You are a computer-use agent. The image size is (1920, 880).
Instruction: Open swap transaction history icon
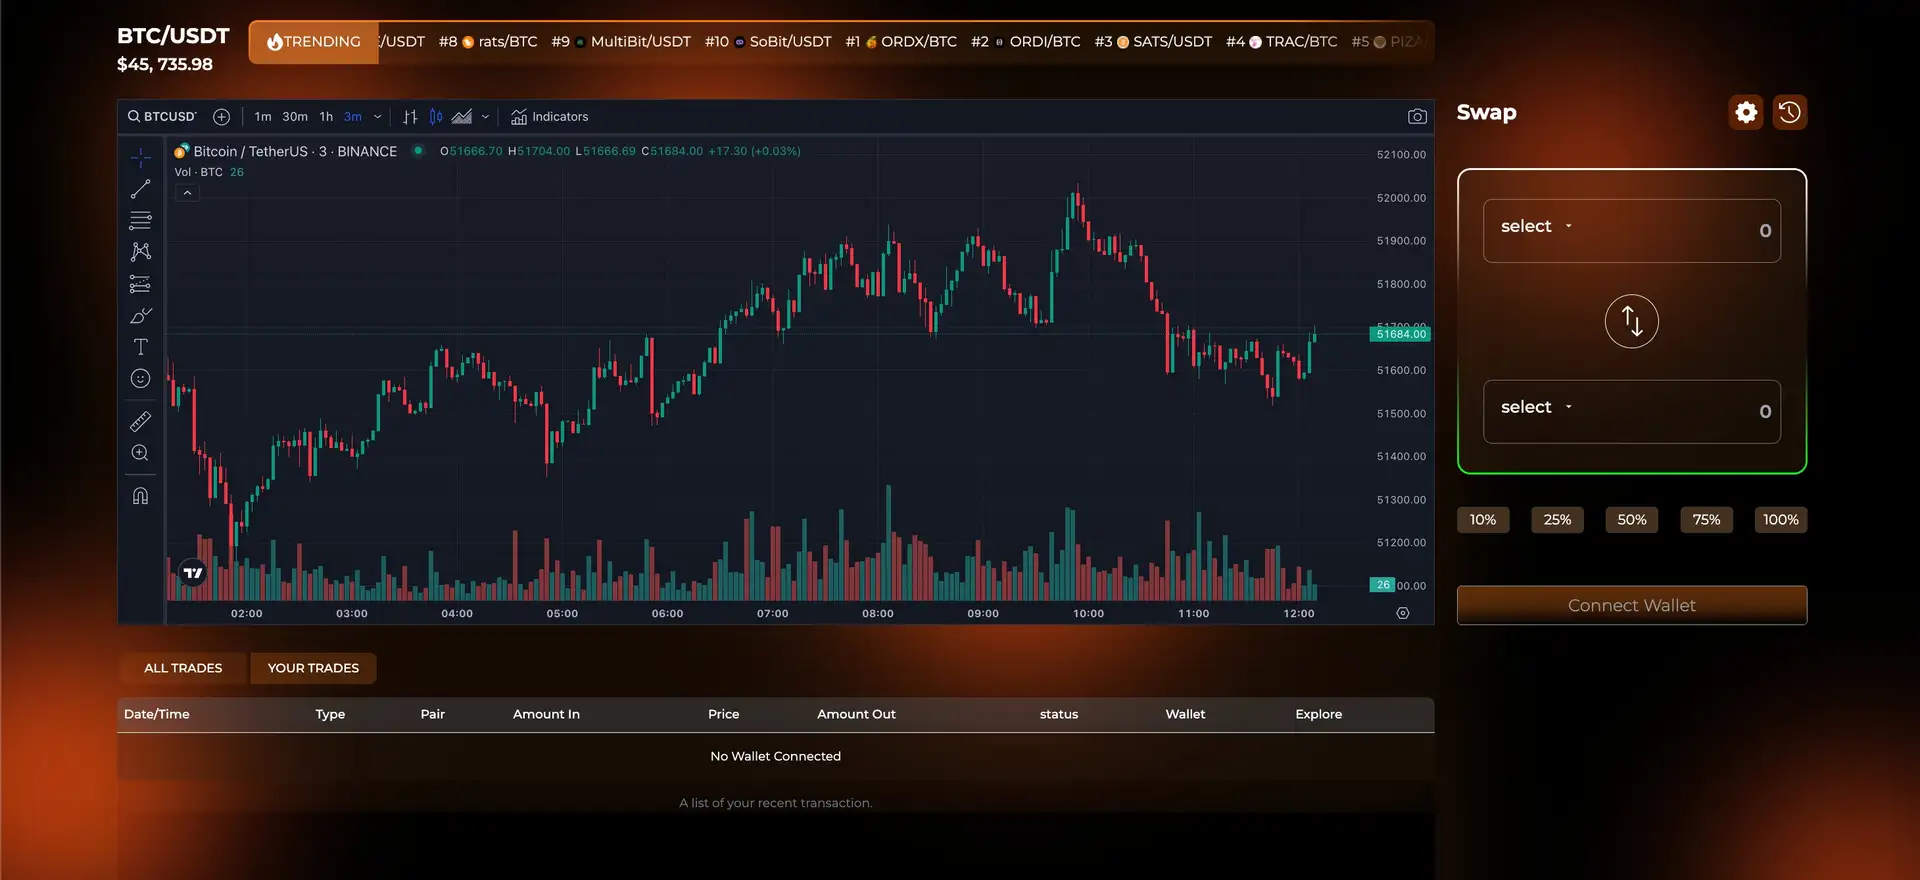click(x=1790, y=112)
